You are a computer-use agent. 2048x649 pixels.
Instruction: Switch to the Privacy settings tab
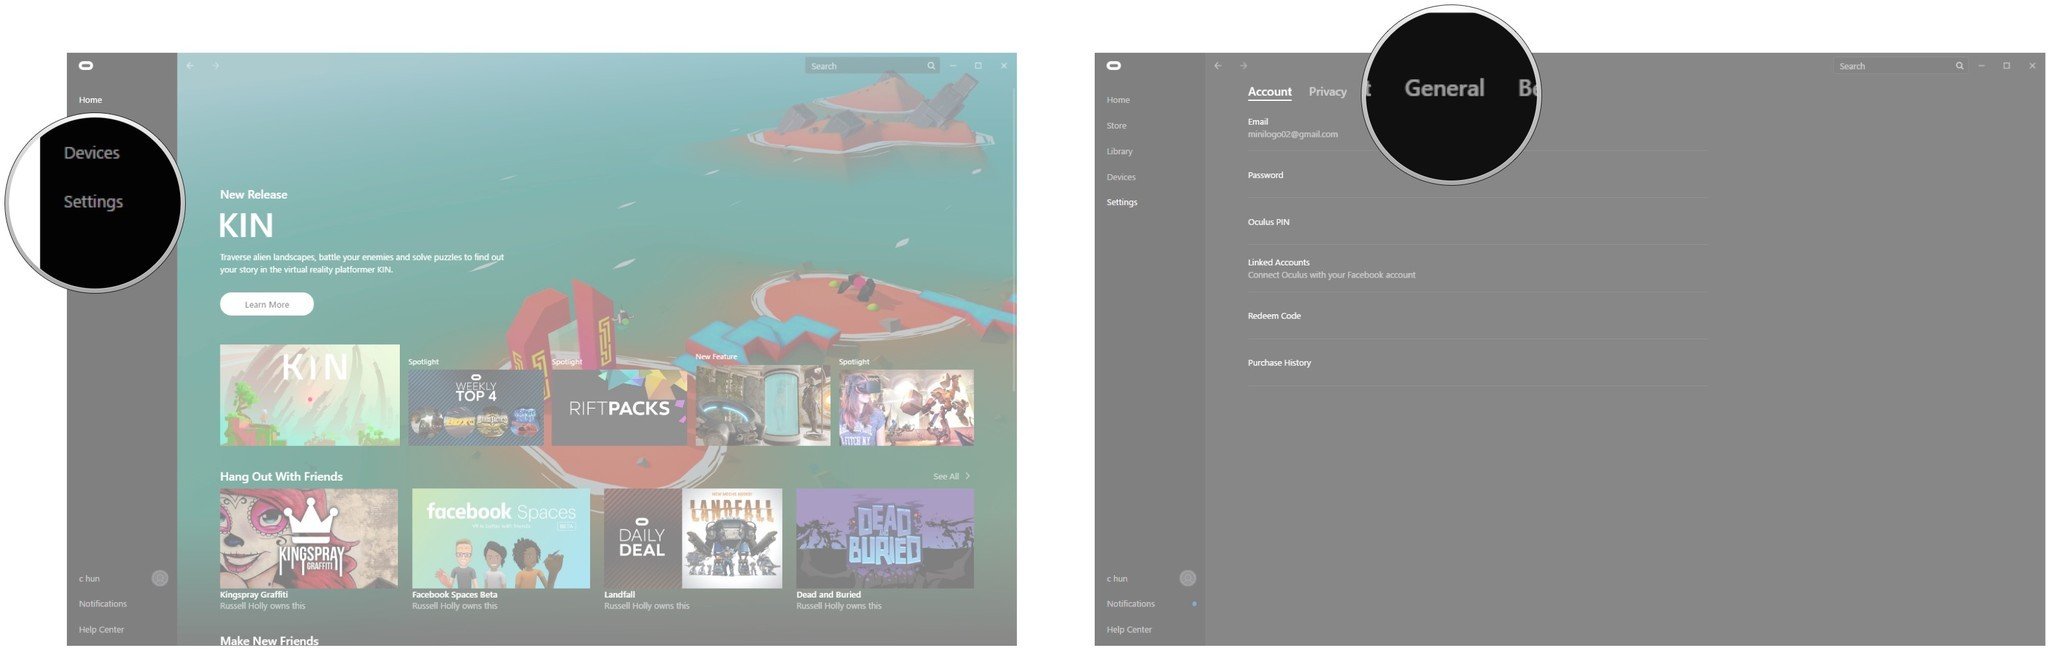point(1327,92)
